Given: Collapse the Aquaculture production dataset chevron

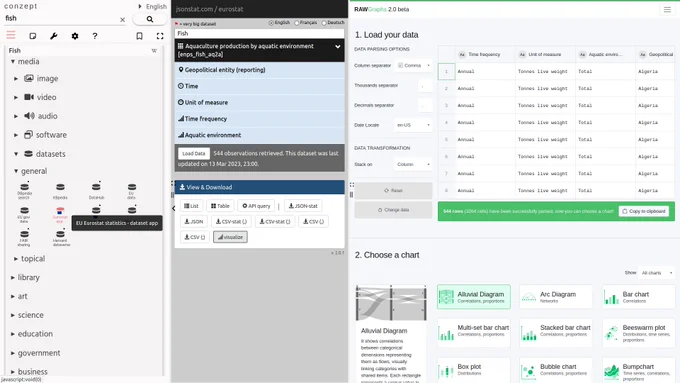Looking at the screenshot, I should click(x=337, y=46).
